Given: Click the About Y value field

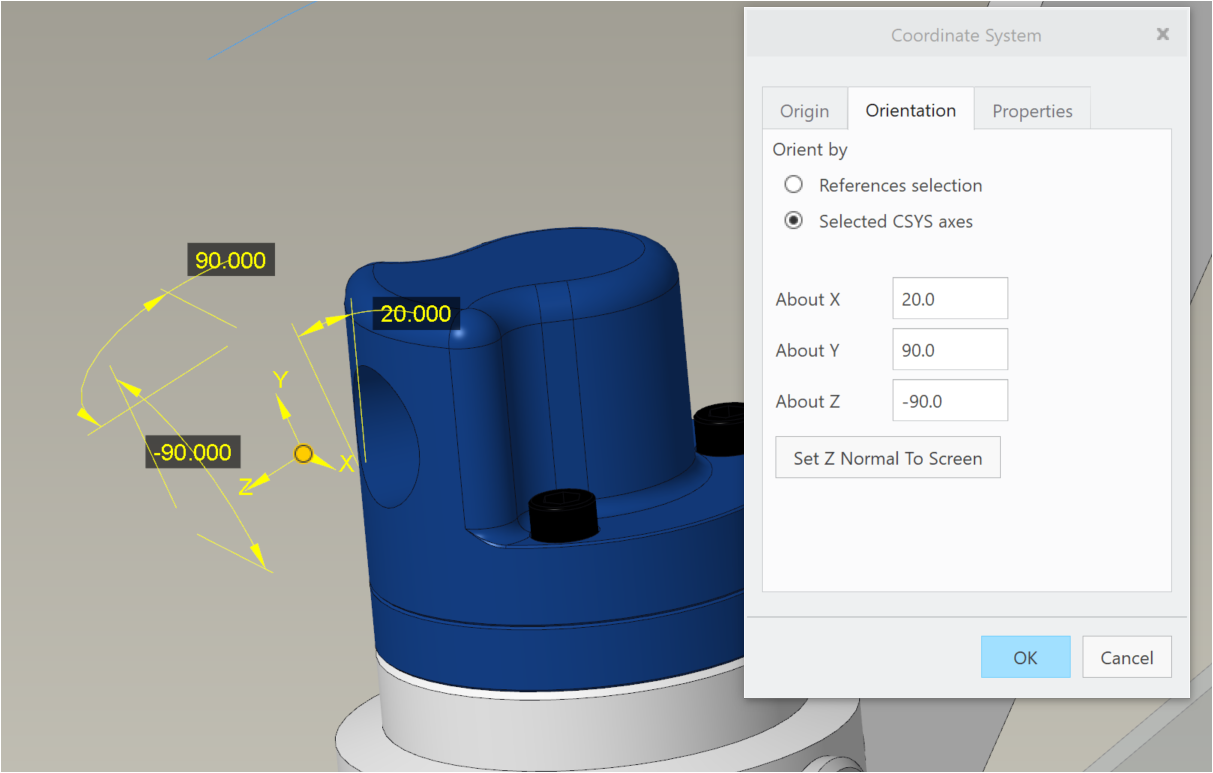Looking at the screenshot, I should click(x=949, y=350).
